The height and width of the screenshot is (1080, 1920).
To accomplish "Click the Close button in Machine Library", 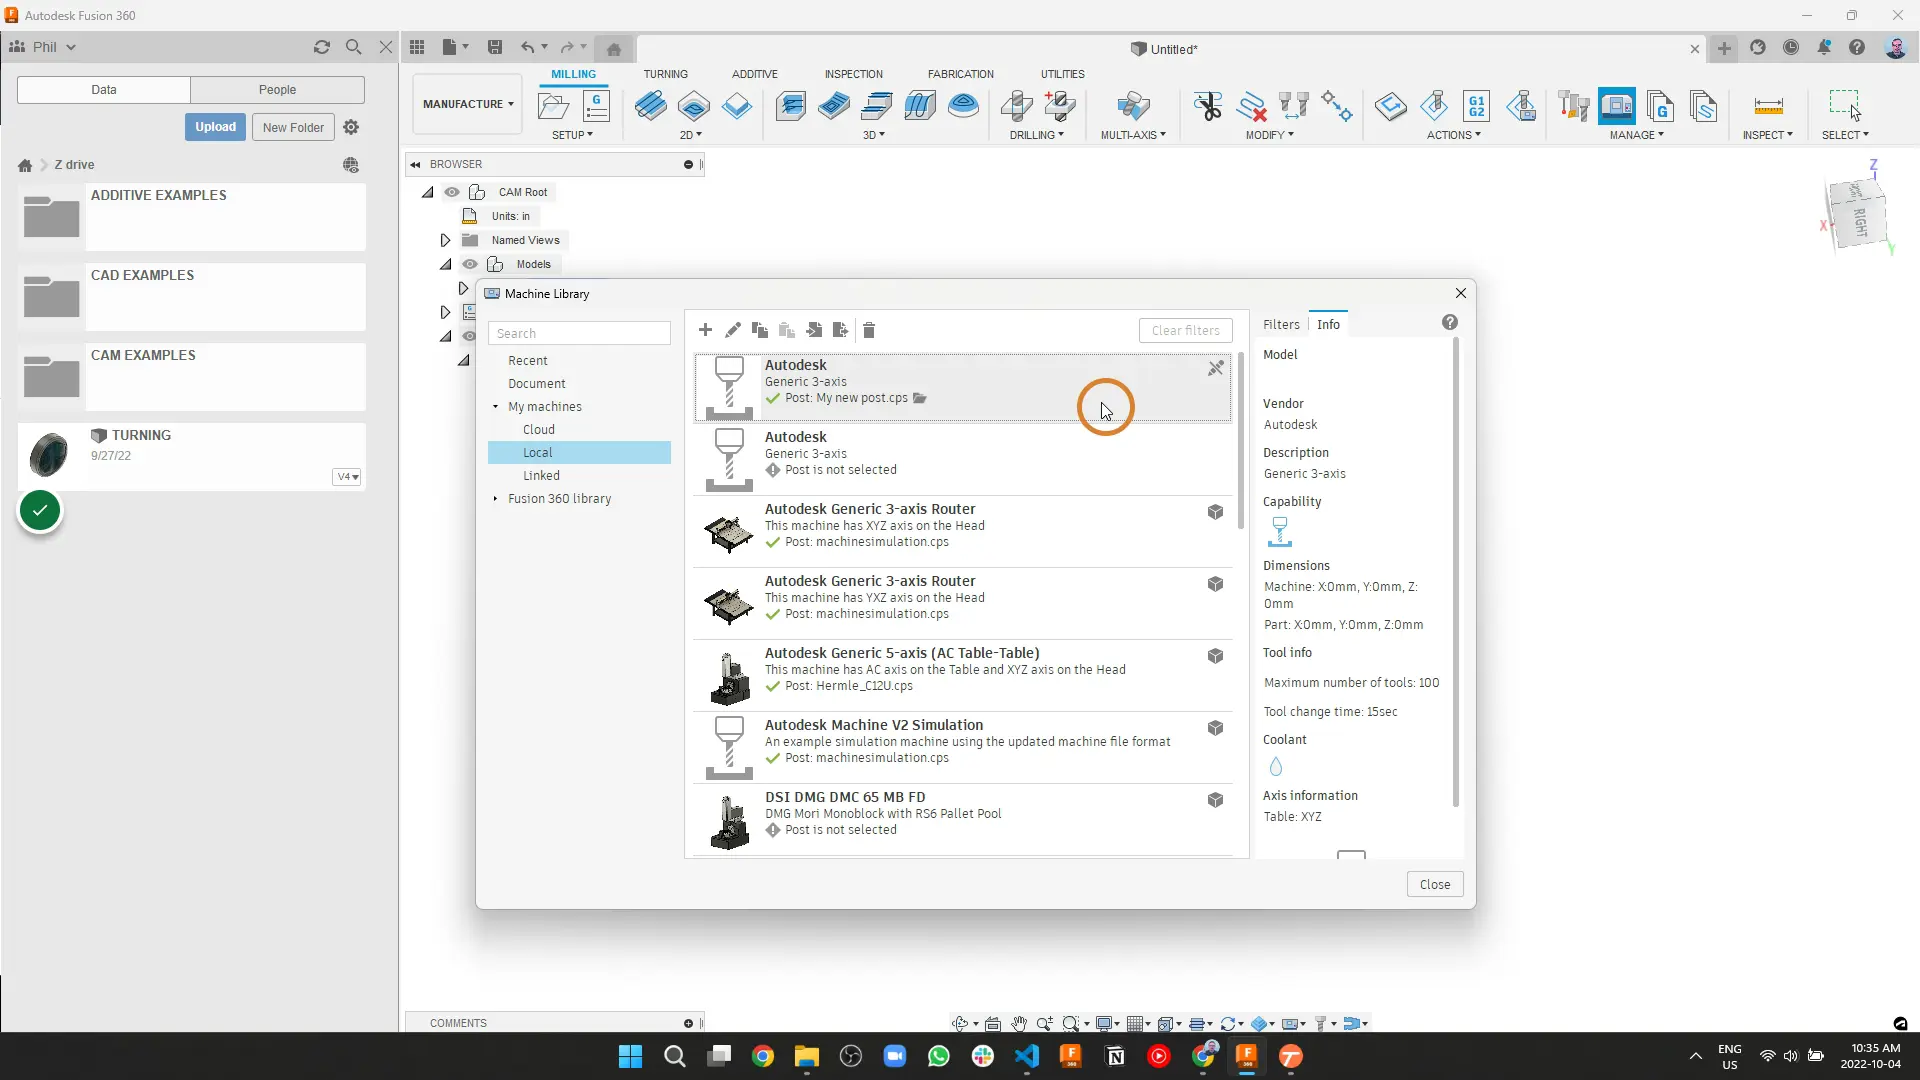I will click(x=1435, y=884).
